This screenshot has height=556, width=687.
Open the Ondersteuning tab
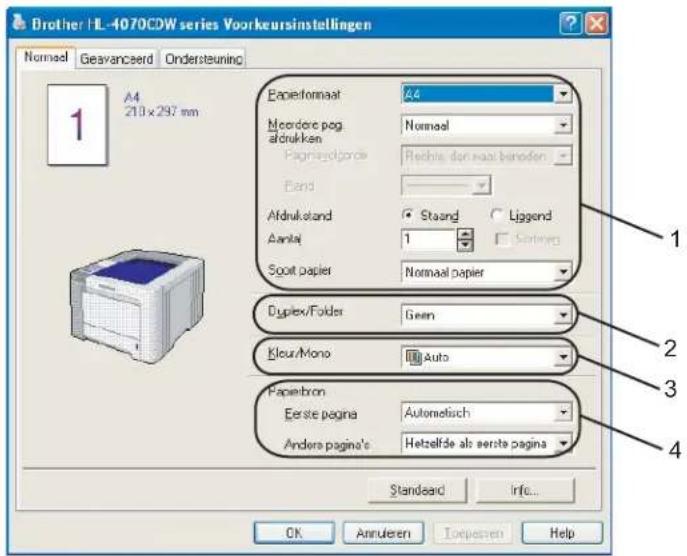point(203,59)
